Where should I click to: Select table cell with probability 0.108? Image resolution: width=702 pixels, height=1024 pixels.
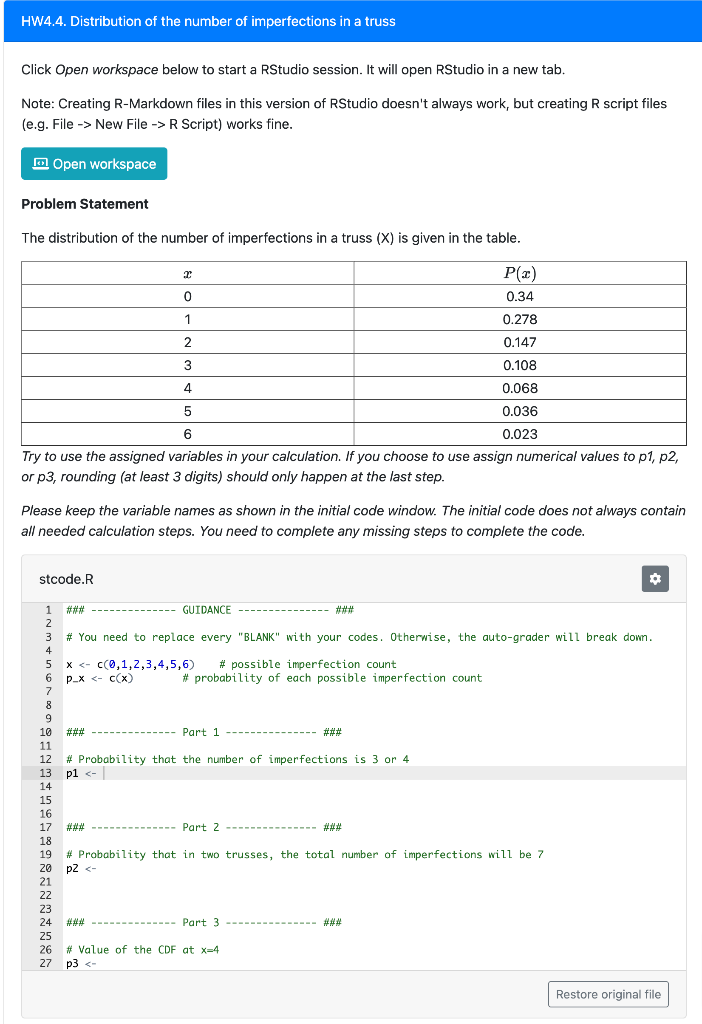520,365
